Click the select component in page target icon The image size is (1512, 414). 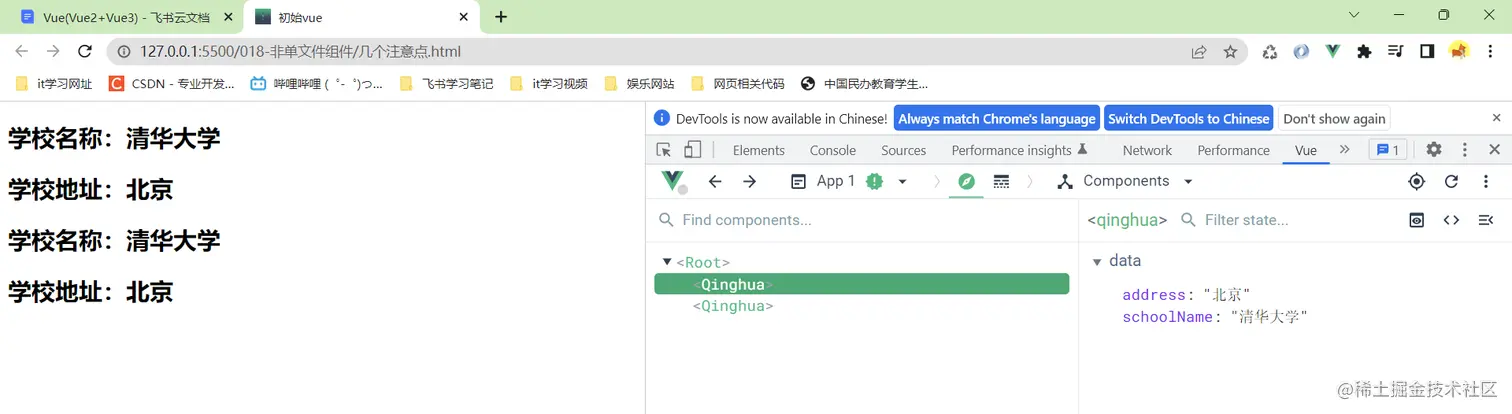pos(1416,181)
